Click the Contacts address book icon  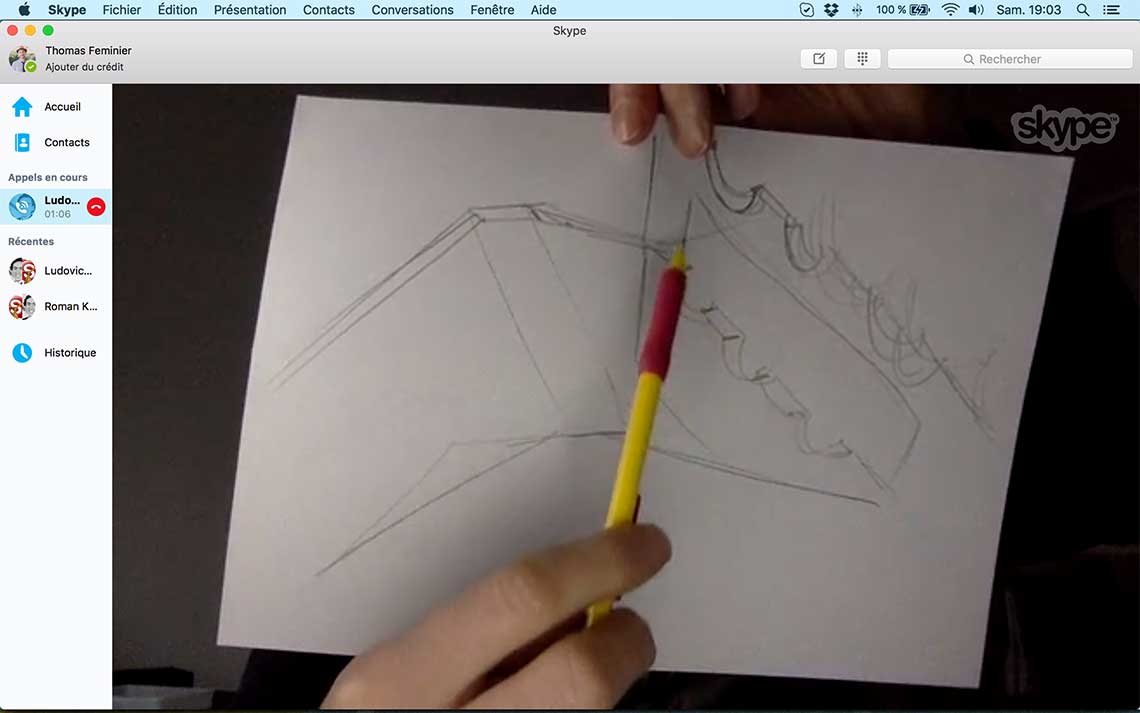tap(23, 142)
